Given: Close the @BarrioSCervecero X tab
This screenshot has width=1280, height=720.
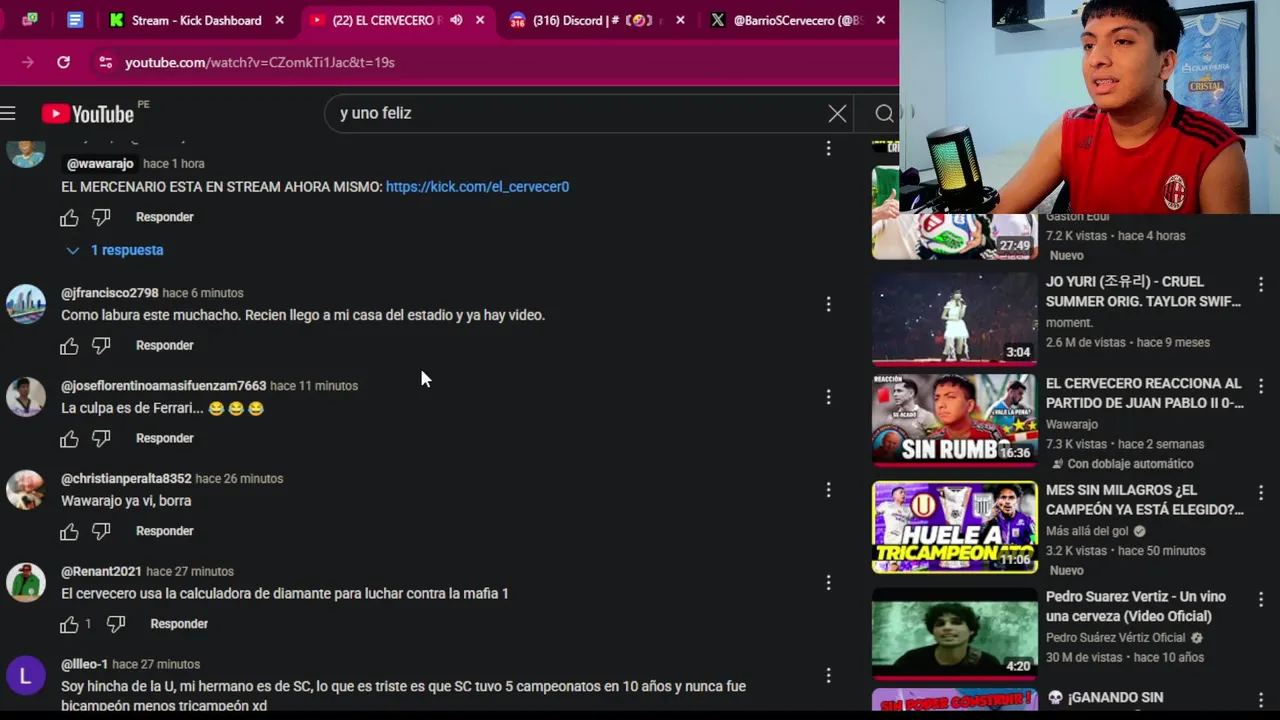Looking at the screenshot, I should (880, 20).
